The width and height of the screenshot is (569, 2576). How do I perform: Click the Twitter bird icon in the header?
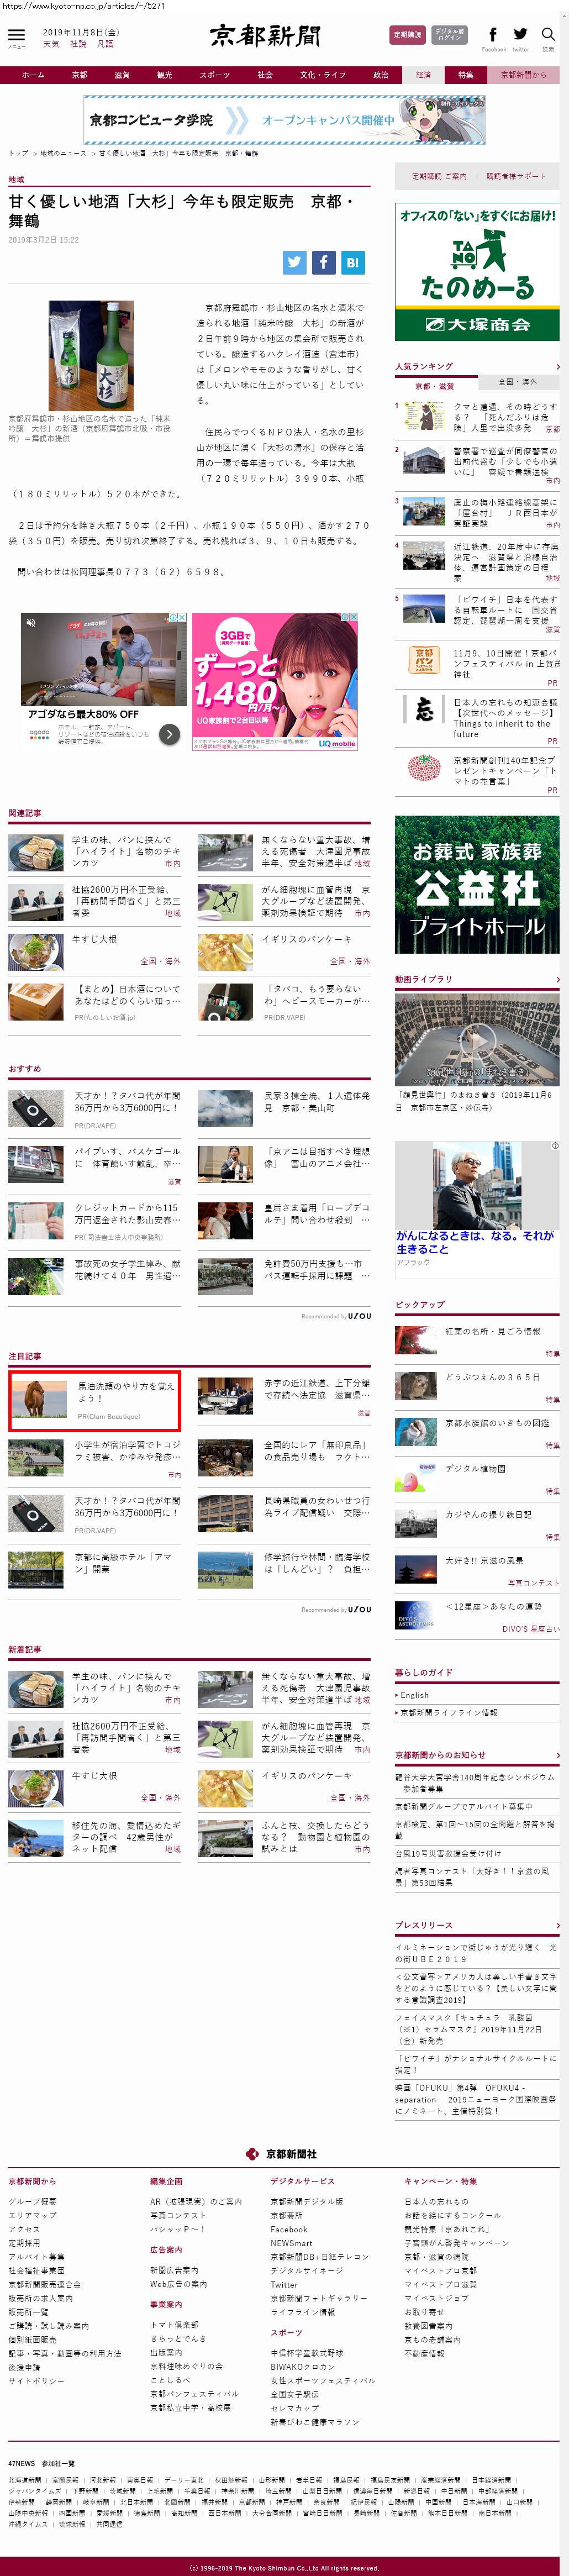click(x=520, y=35)
